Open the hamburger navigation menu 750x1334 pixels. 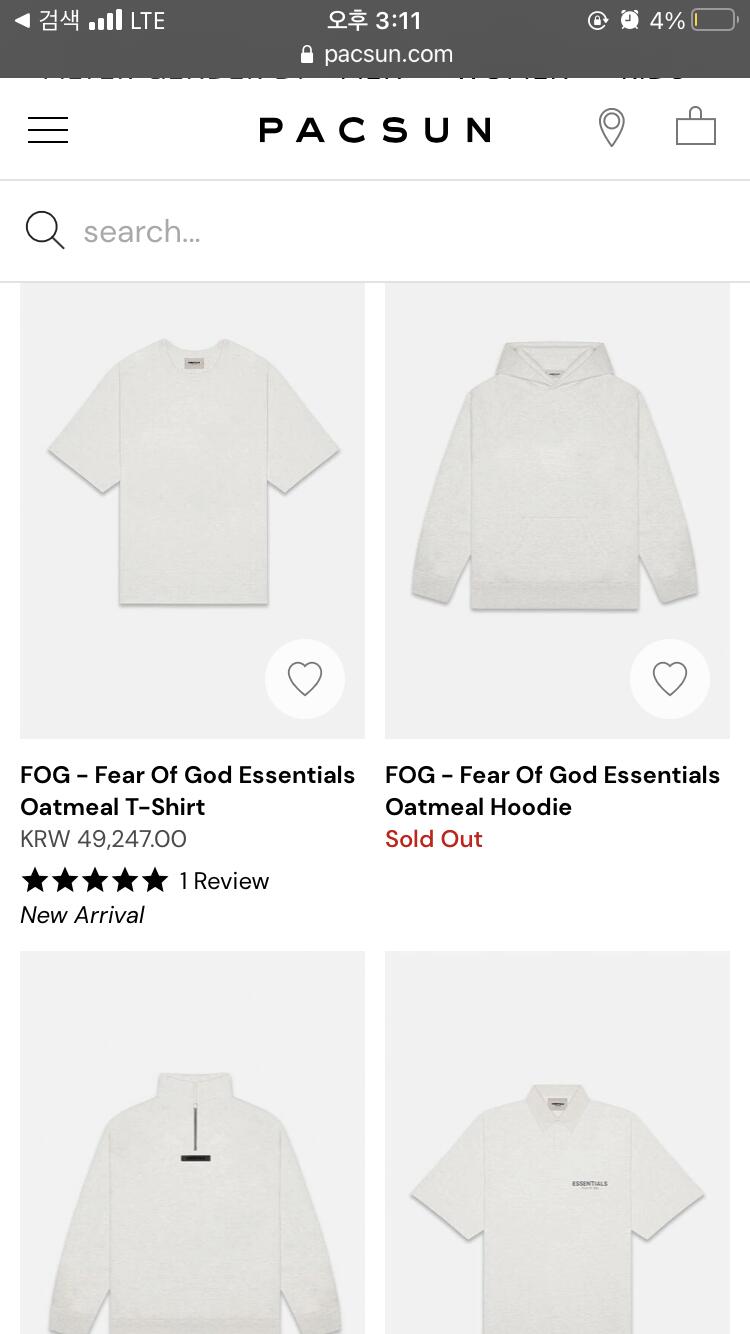[48, 130]
